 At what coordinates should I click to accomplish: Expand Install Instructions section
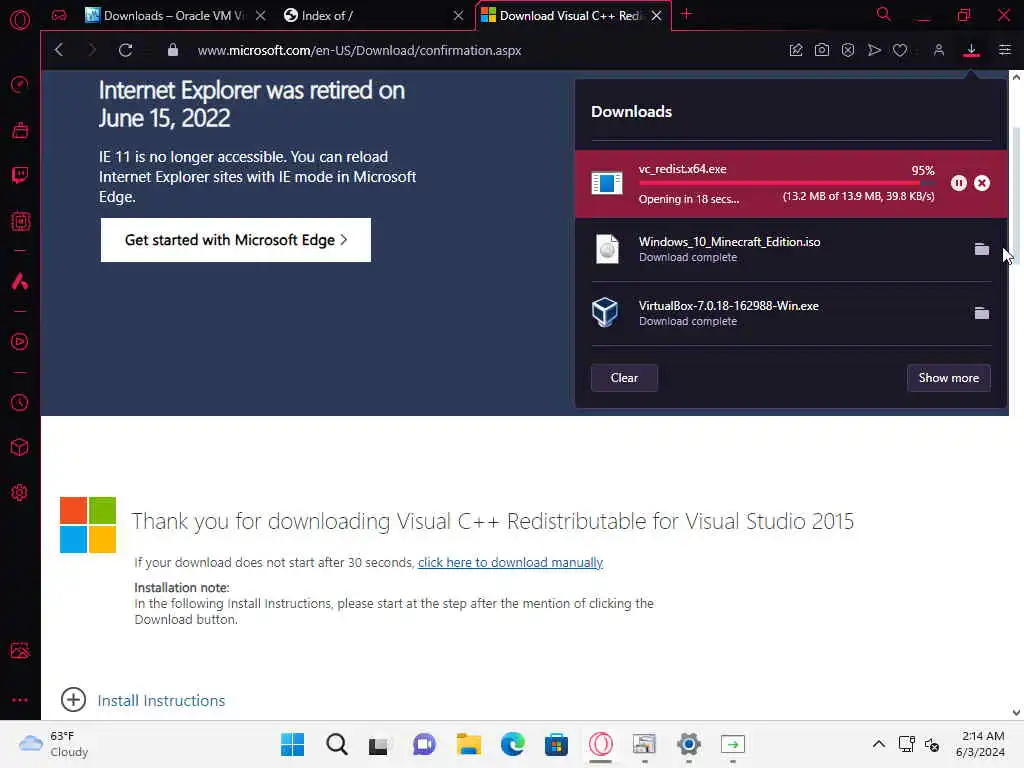(x=143, y=700)
